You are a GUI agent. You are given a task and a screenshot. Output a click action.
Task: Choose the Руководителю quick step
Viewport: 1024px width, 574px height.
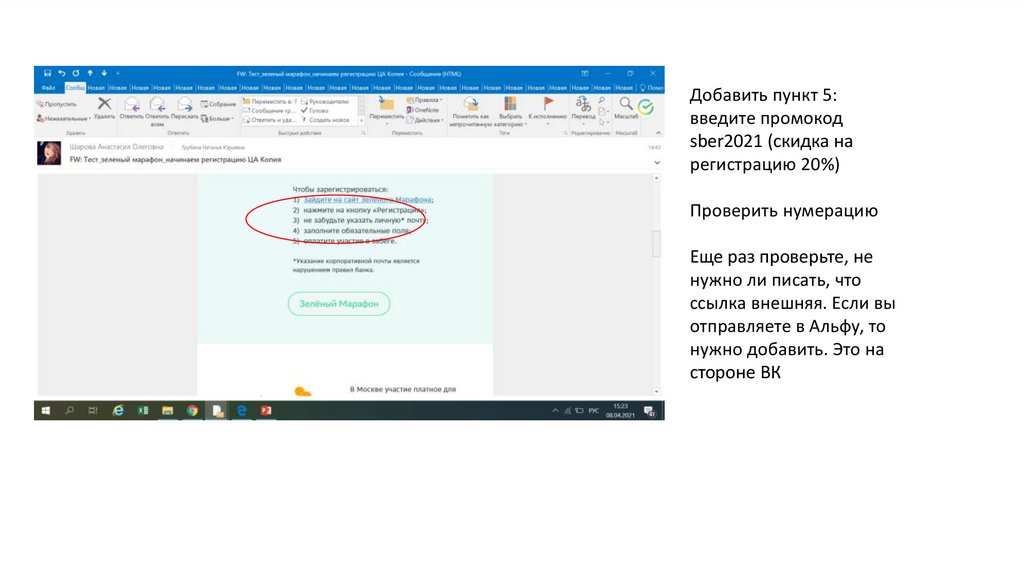(x=325, y=101)
